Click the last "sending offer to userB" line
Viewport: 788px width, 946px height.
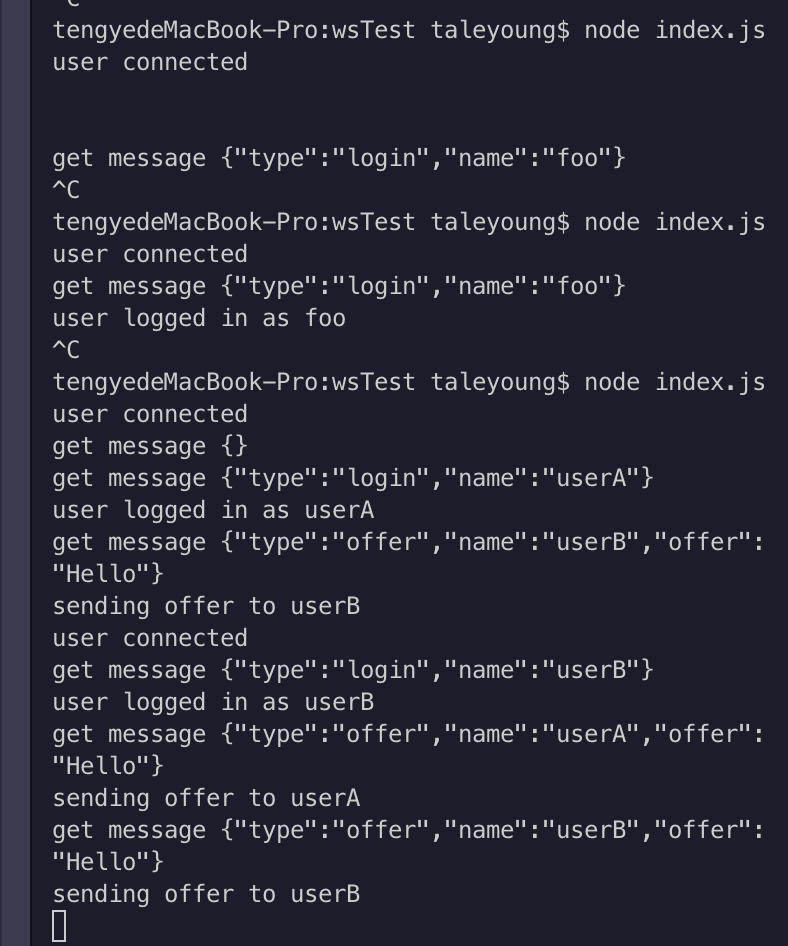coord(206,894)
